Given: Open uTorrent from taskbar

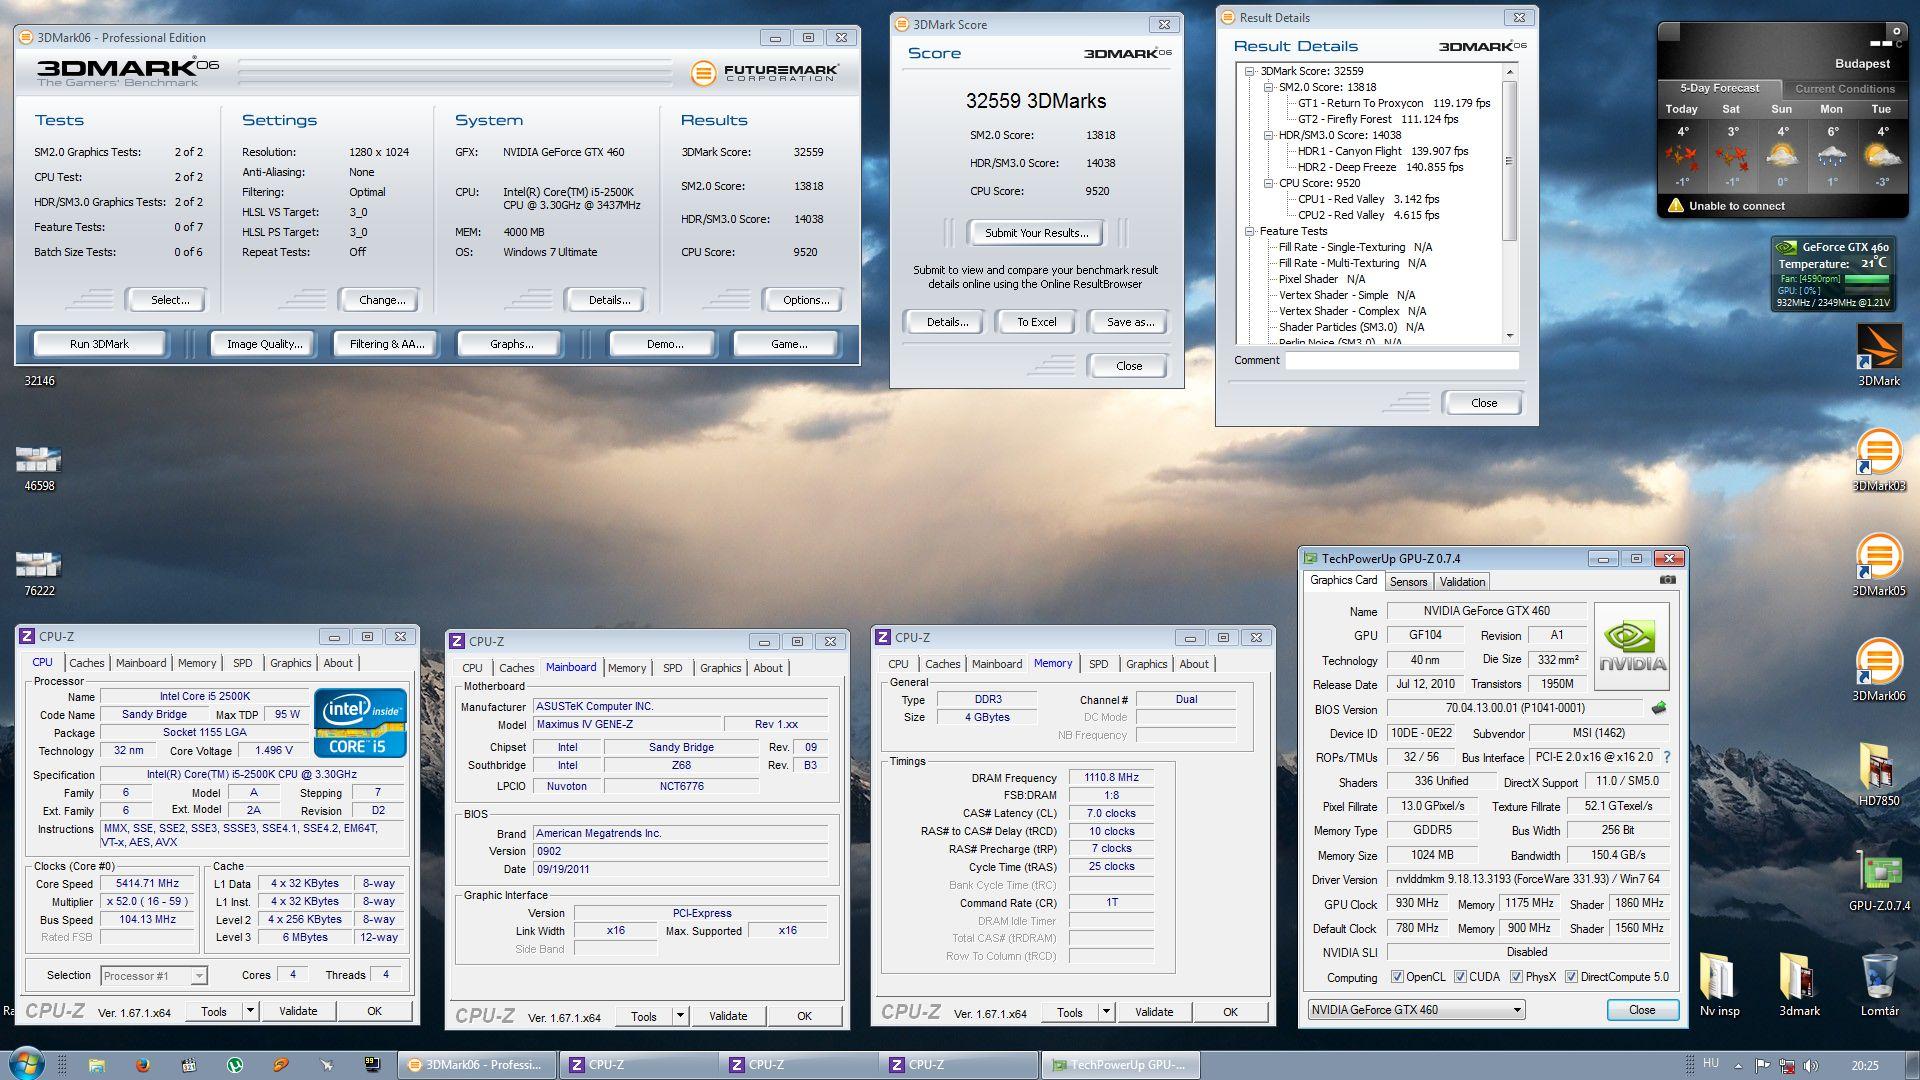Looking at the screenshot, I should [x=234, y=1065].
